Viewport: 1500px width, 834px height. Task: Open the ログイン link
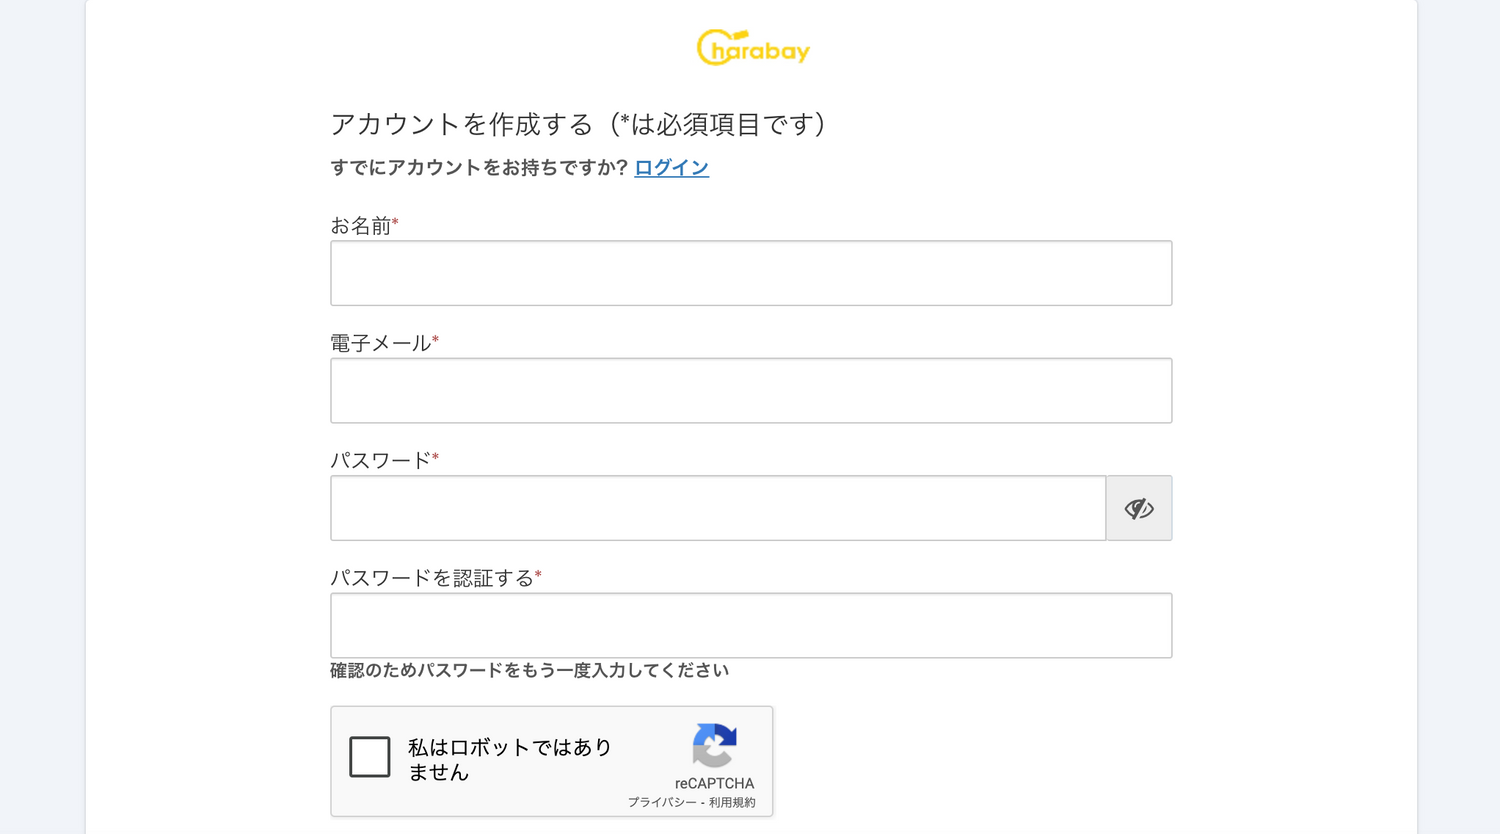[672, 167]
